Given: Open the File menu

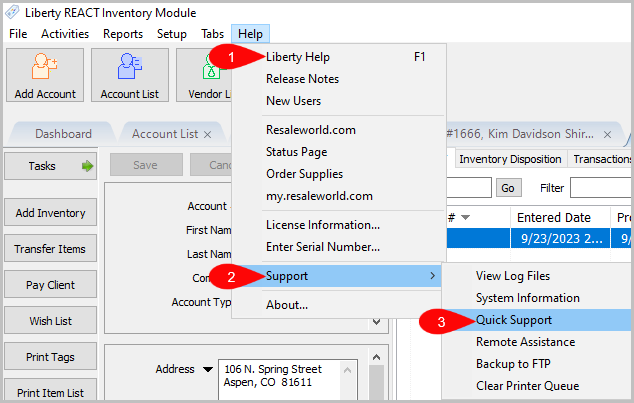Looking at the screenshot, I should point(18,34).
